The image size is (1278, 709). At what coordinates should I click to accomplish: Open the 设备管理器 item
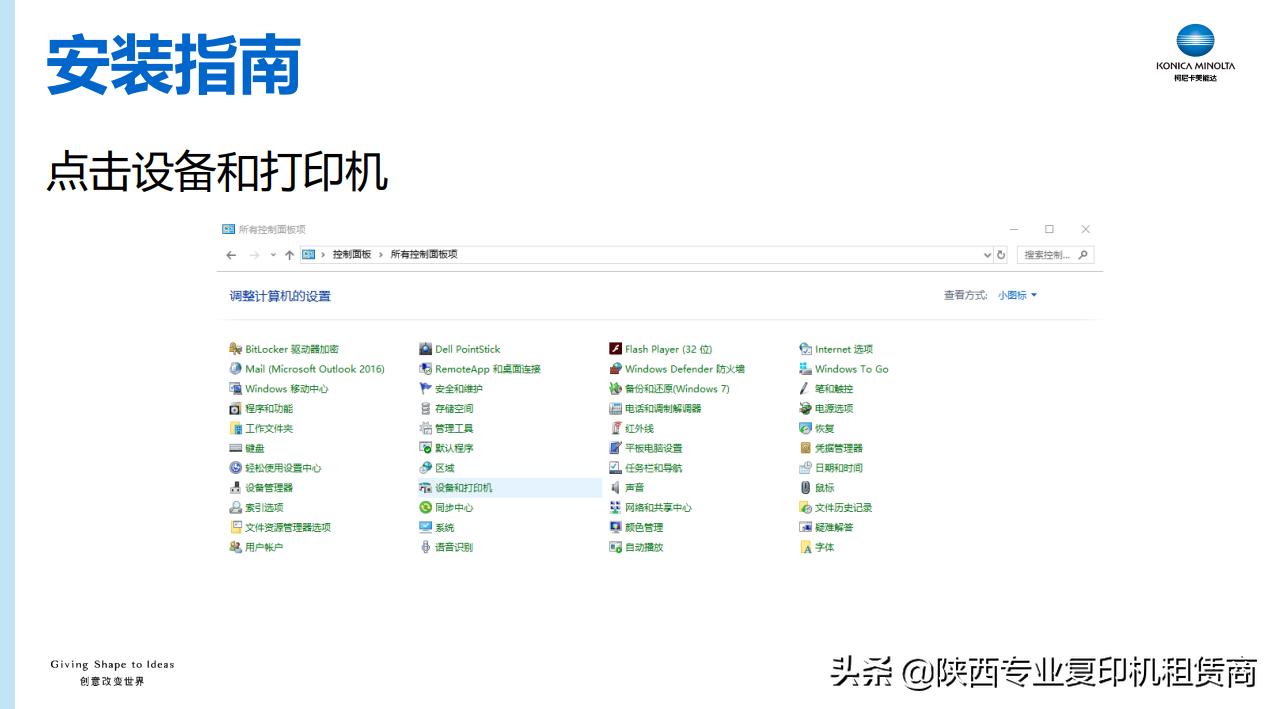coord(272,487)
